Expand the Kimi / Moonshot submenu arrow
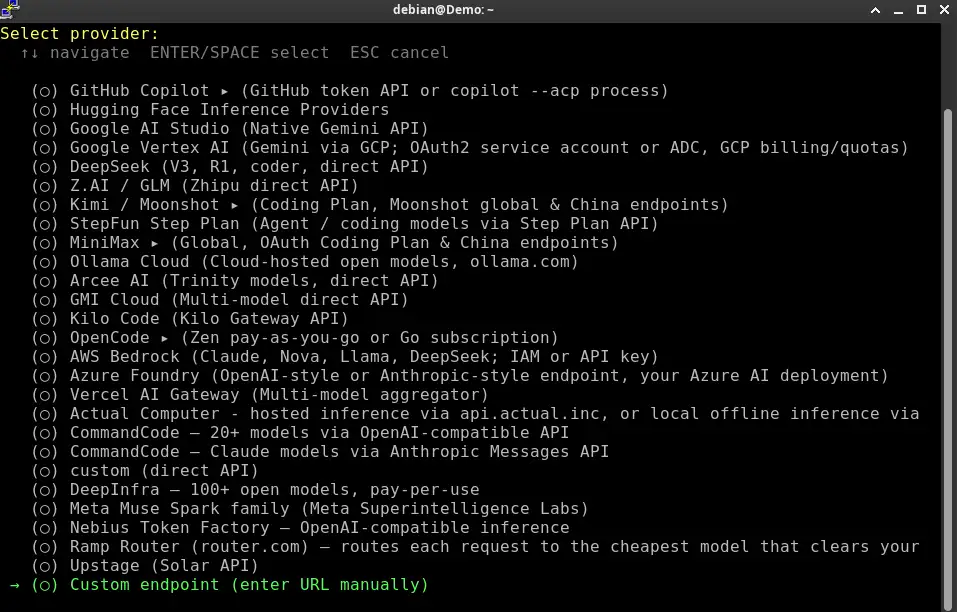Image resolution: width=957 pixels, height=612 pixels. click(x=234, y=205)
